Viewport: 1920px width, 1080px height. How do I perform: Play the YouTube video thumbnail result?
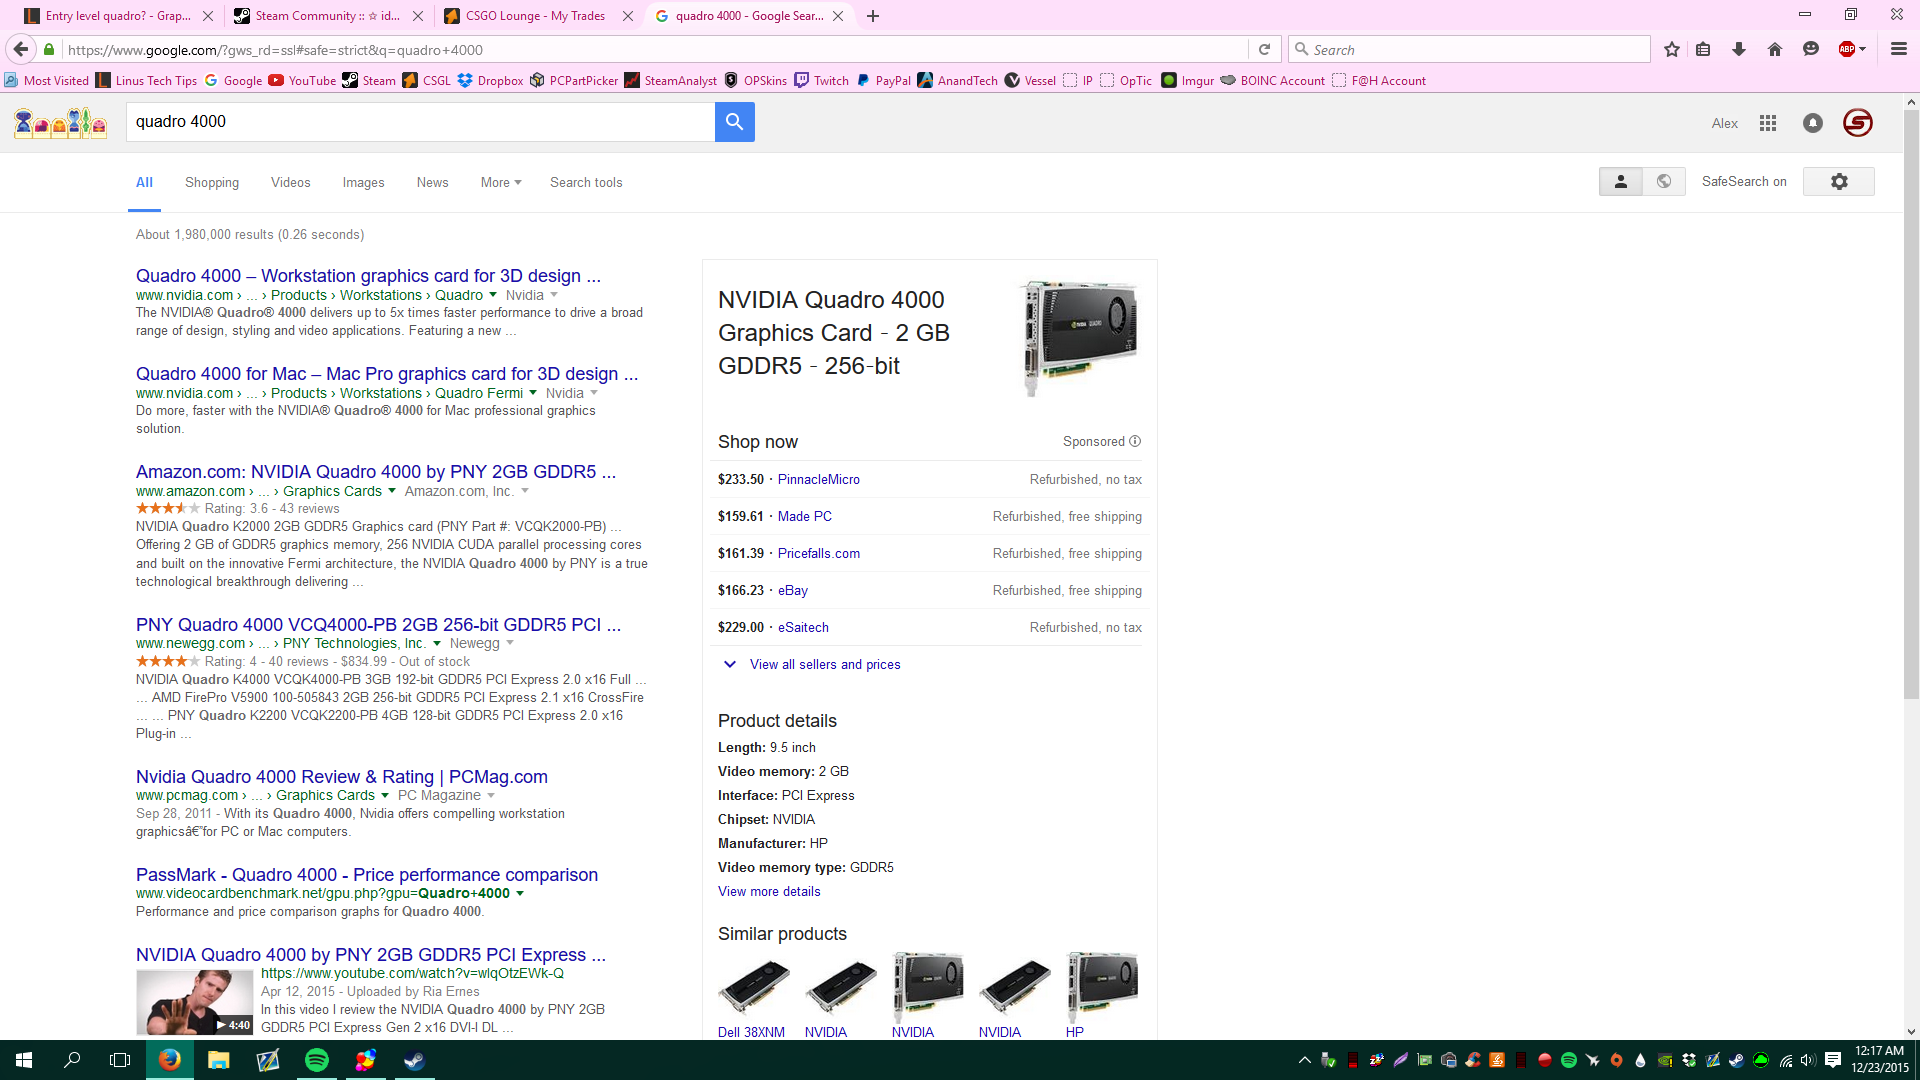194,1002
